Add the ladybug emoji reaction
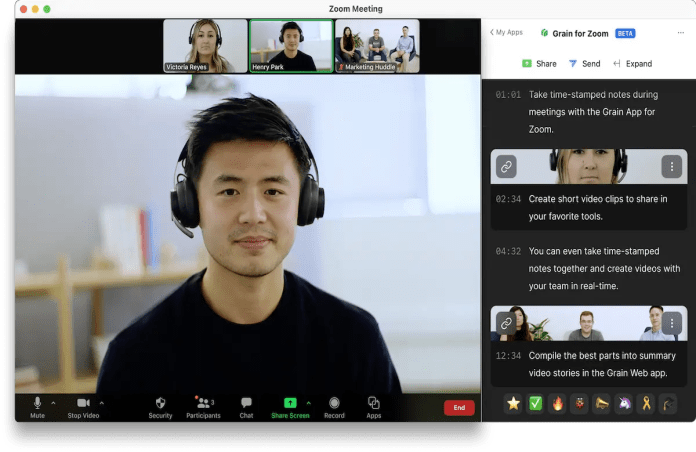 (x=580, y=403)
